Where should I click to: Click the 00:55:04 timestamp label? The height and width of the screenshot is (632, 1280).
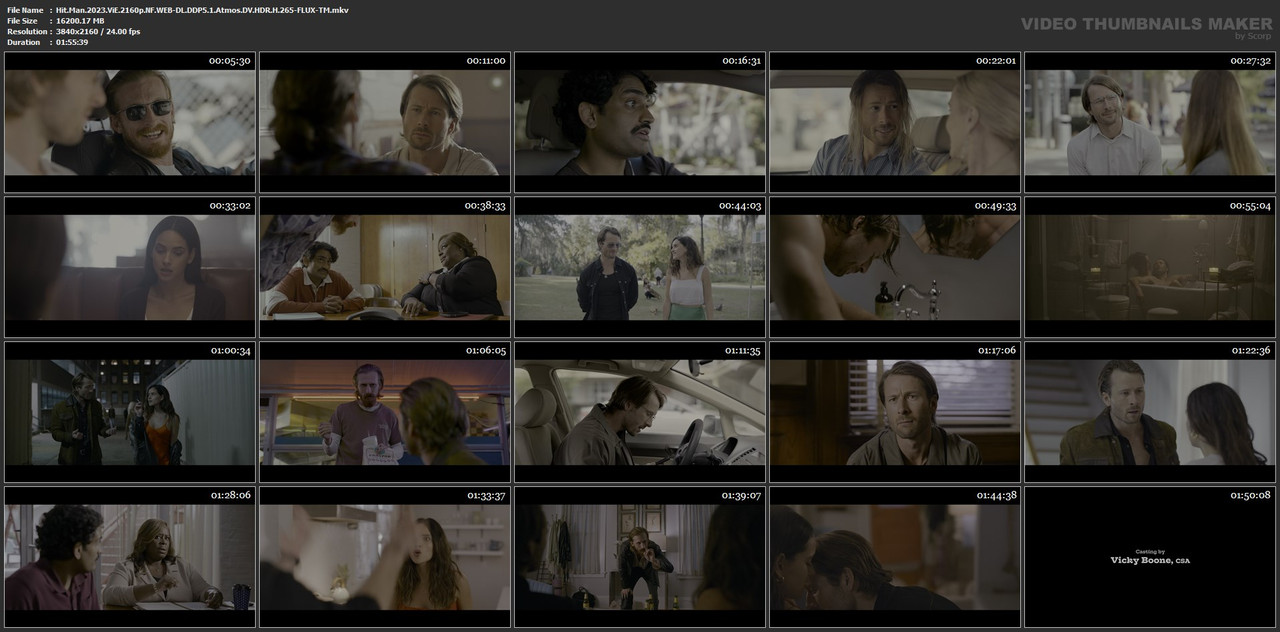[x=1250, y=206]
